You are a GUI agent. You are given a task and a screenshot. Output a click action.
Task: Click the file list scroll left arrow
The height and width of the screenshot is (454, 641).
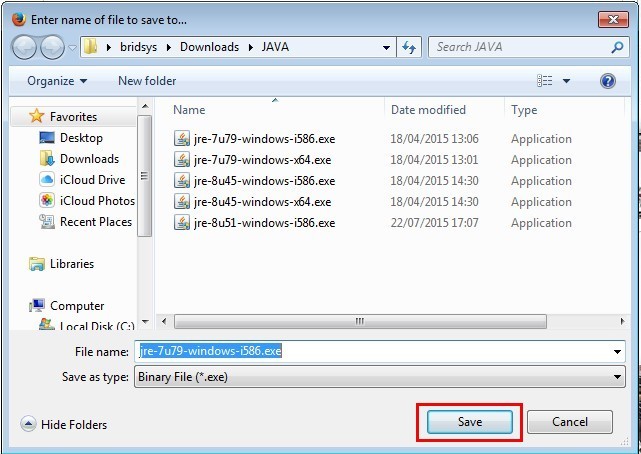click(164, 321)
